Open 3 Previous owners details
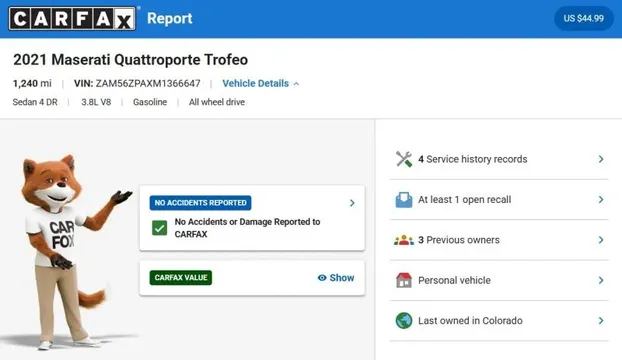This screenshot has width=622, height=360. [499, 240]
